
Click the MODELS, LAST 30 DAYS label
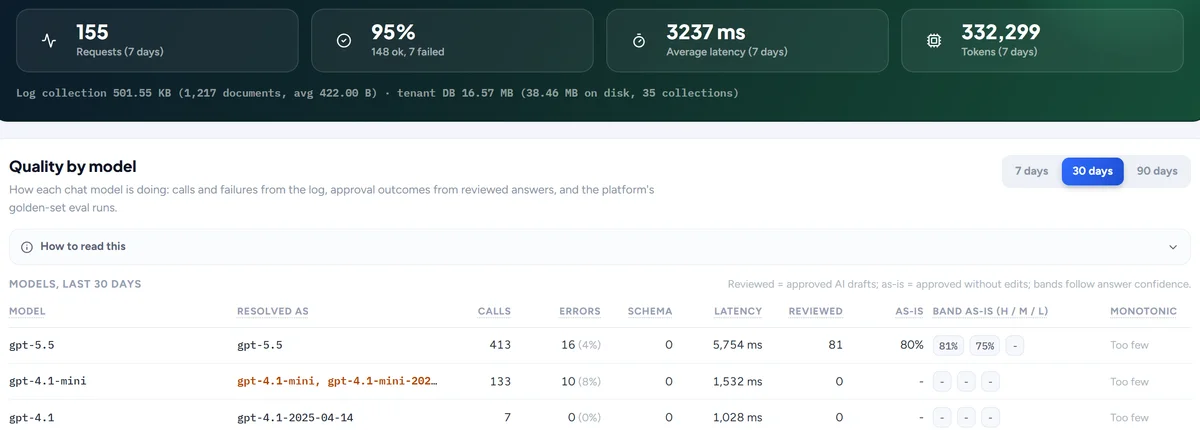[x=75, y=284]
